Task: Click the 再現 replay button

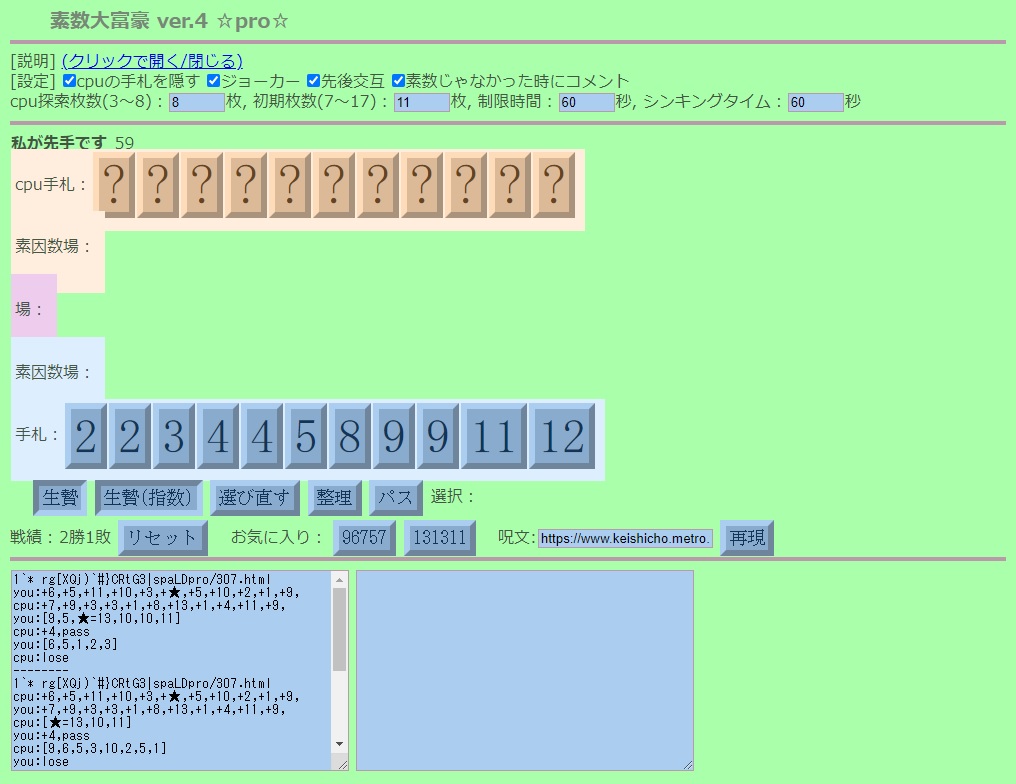Action: (747, 538)
